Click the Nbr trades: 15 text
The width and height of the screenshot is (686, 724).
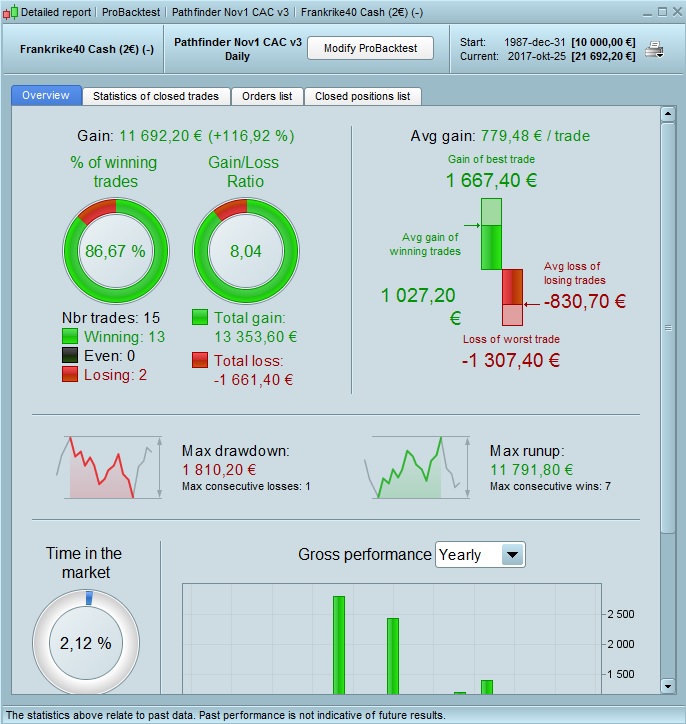coord(111,318)
